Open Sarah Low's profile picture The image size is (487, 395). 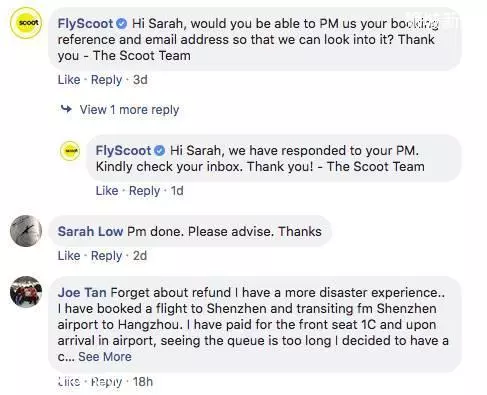[x=26, y=231]
